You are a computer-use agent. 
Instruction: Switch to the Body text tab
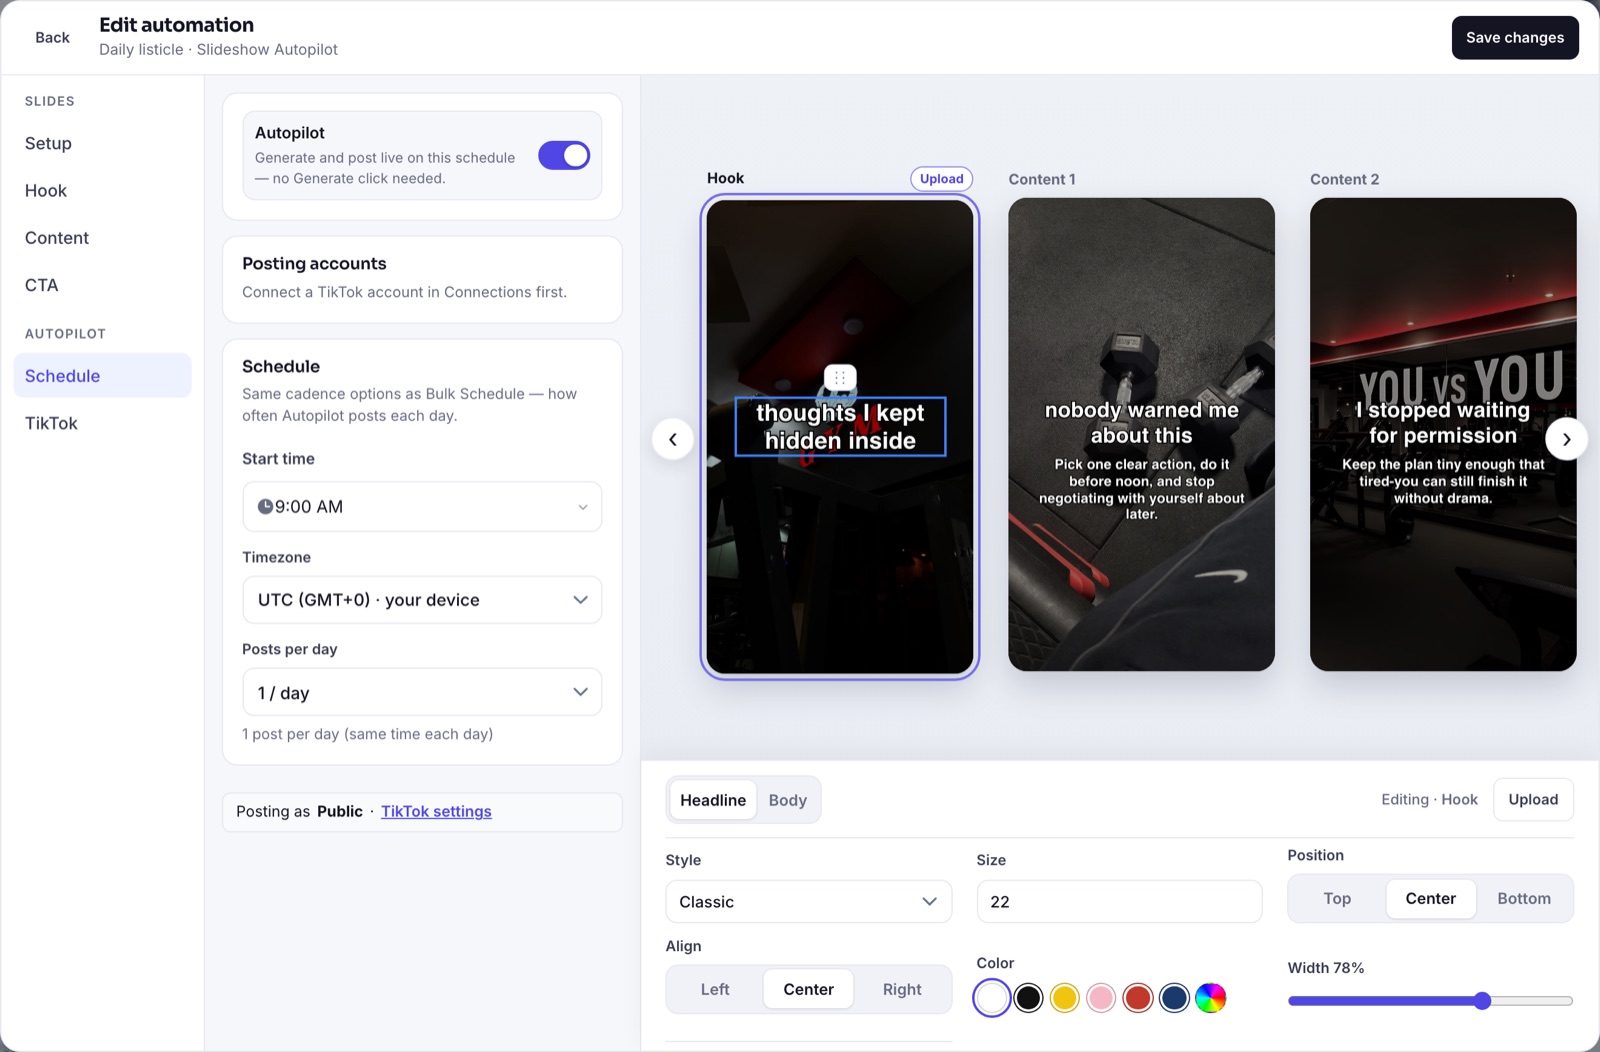[787, 800]
